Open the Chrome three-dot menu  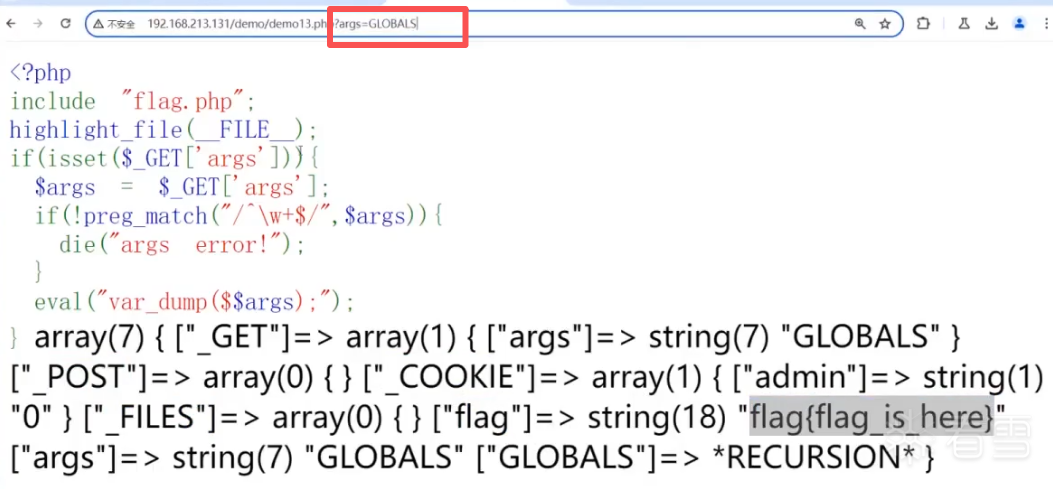[1044, 23]
